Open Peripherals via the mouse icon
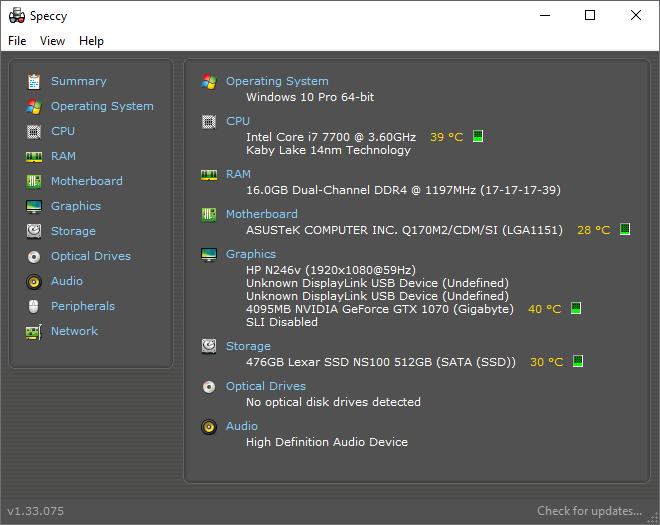Screen dimensions: 660x525 (x=34, y=306)
